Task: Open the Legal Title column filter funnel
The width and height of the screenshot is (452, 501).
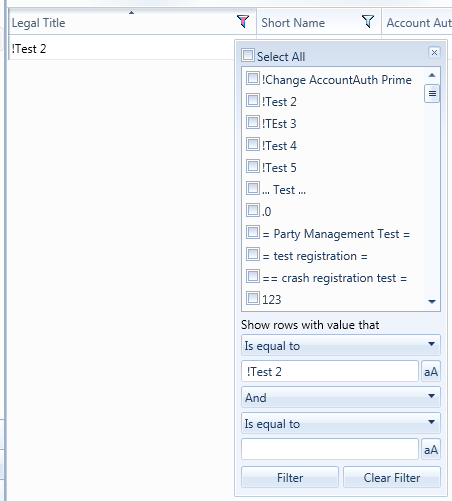Action: coord(243,22)
